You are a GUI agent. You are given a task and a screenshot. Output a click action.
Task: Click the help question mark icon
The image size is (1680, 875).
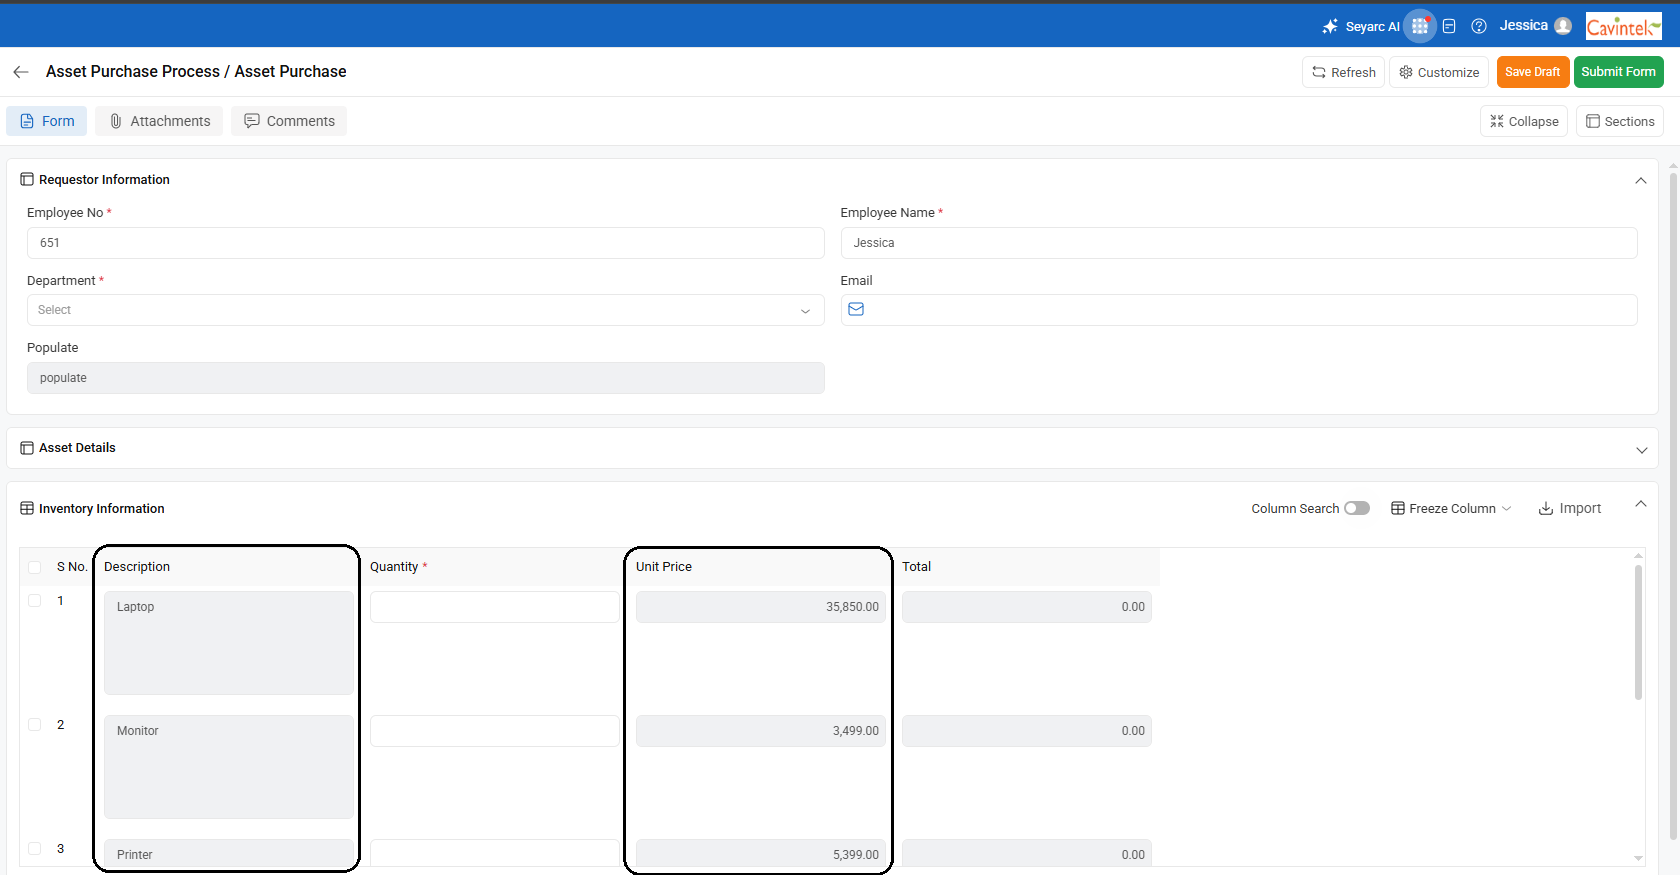click(1479, 26)
